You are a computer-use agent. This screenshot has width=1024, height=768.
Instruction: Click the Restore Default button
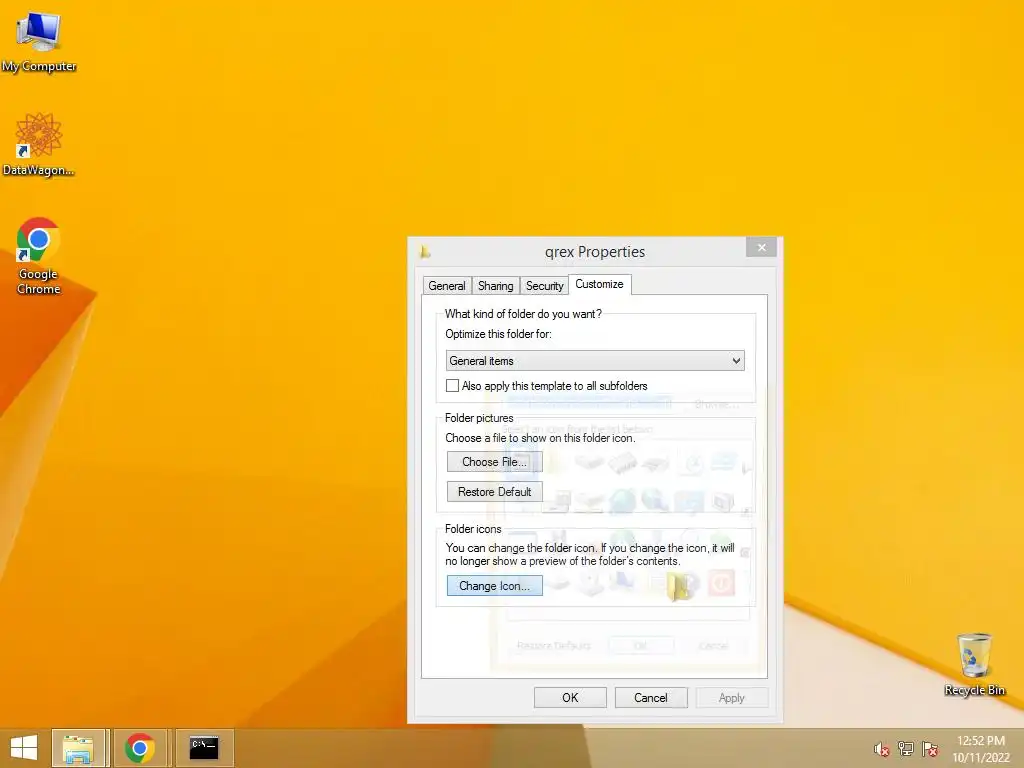[x=494, y=492]
